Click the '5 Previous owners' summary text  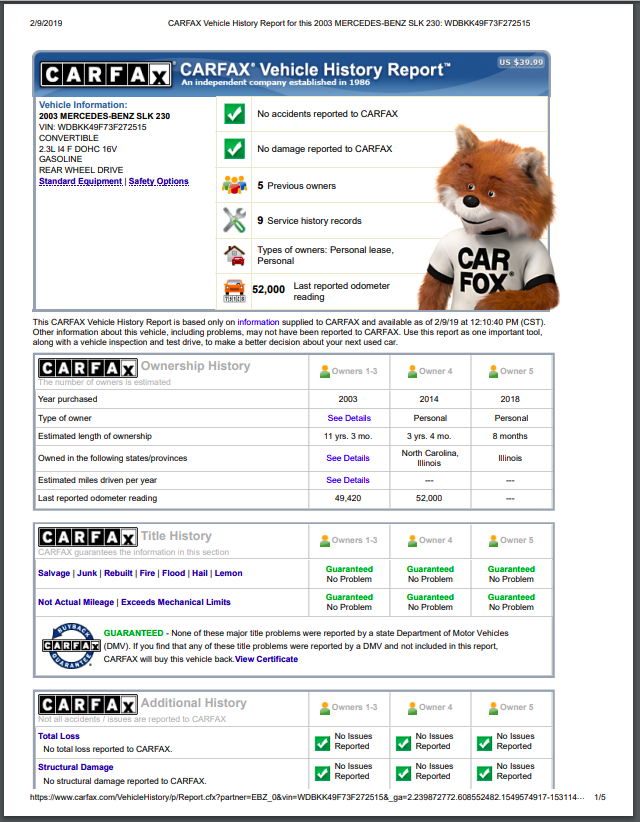tap(297, 186)
